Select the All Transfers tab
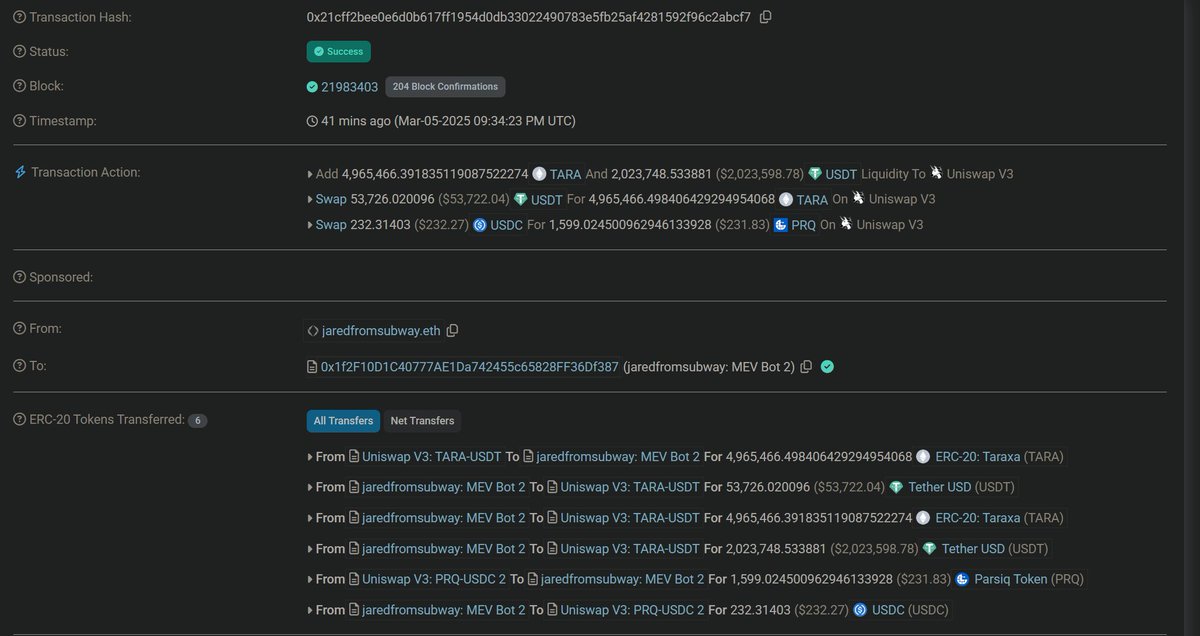Screen dimensions: 1200x636 click(343, 421)
